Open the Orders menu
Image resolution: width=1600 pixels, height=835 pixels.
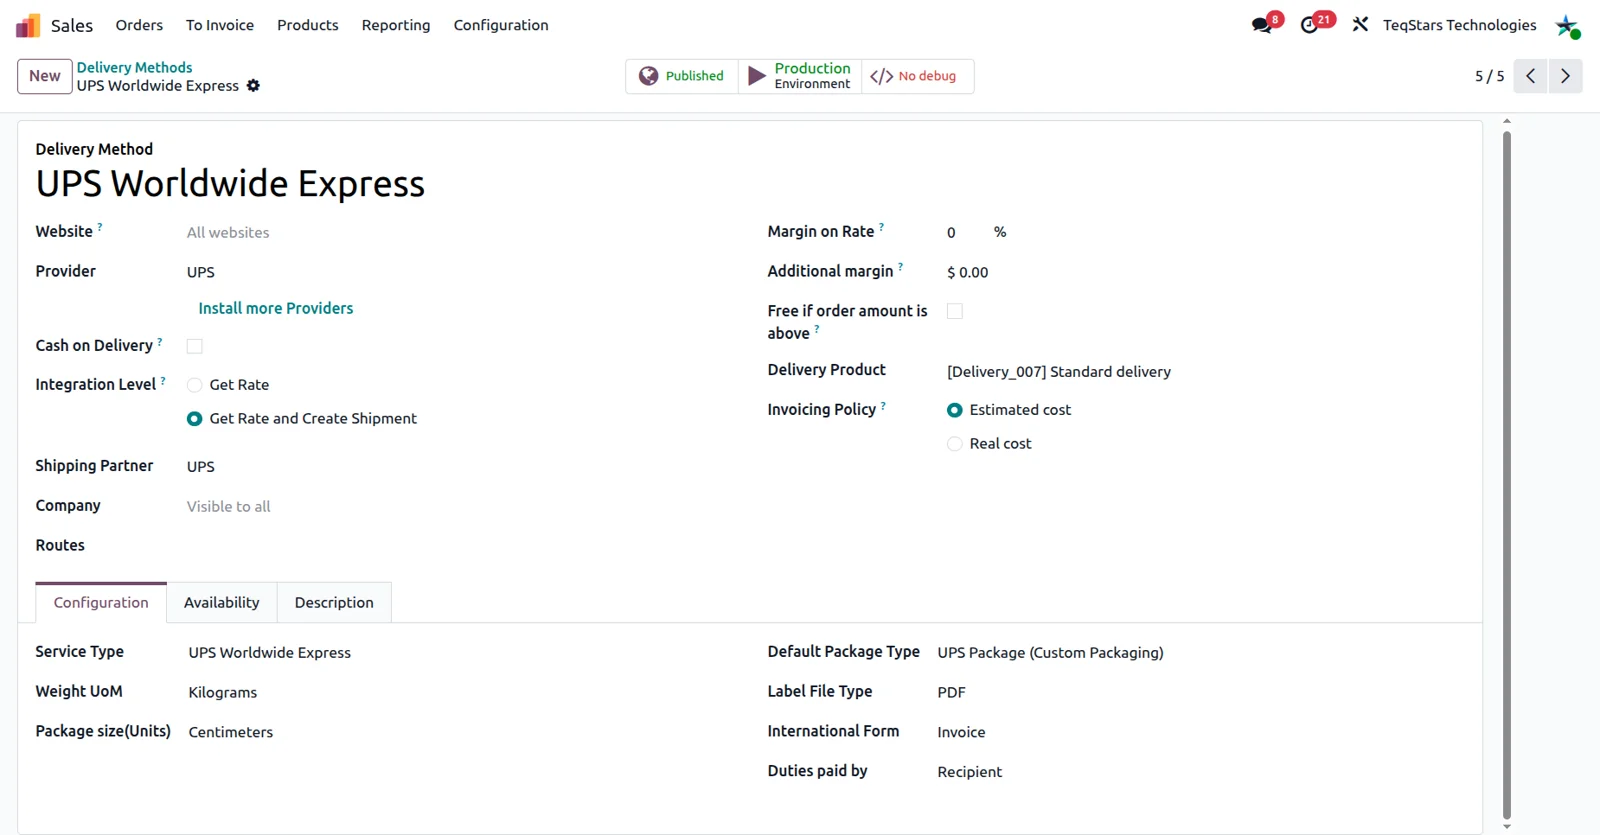pyautogui.click(x=139, y=25)
